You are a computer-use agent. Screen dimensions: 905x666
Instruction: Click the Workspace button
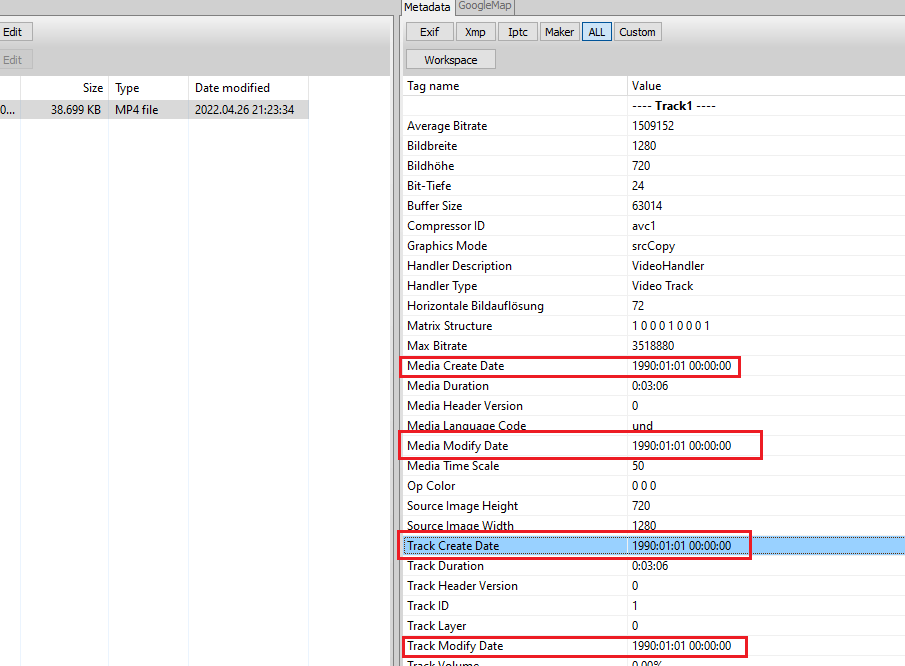pos(451,59)
